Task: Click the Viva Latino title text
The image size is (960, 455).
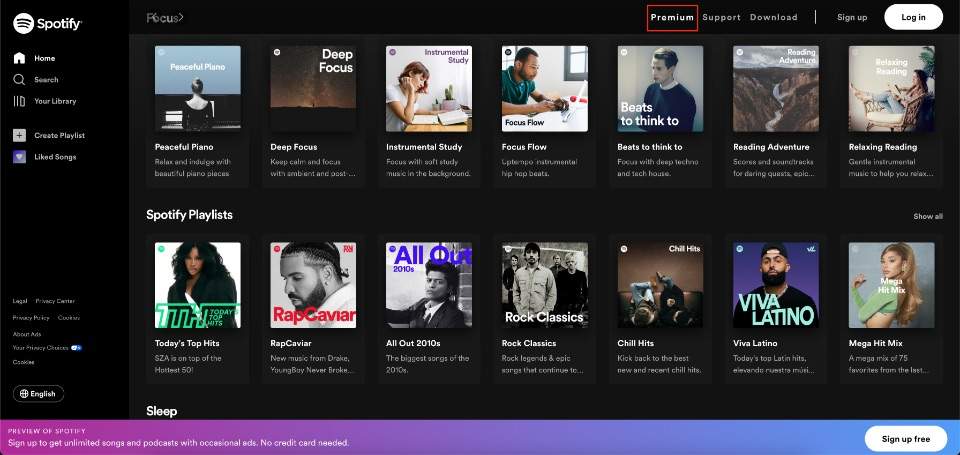Action: coord(757,343)
